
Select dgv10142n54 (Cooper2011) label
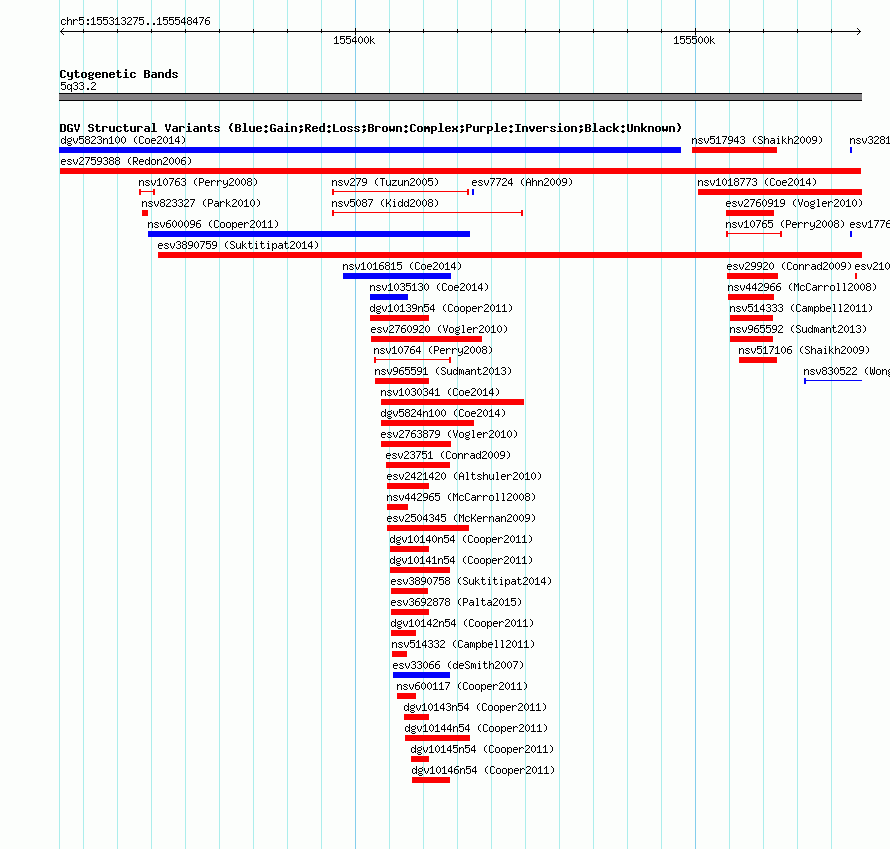463,623
